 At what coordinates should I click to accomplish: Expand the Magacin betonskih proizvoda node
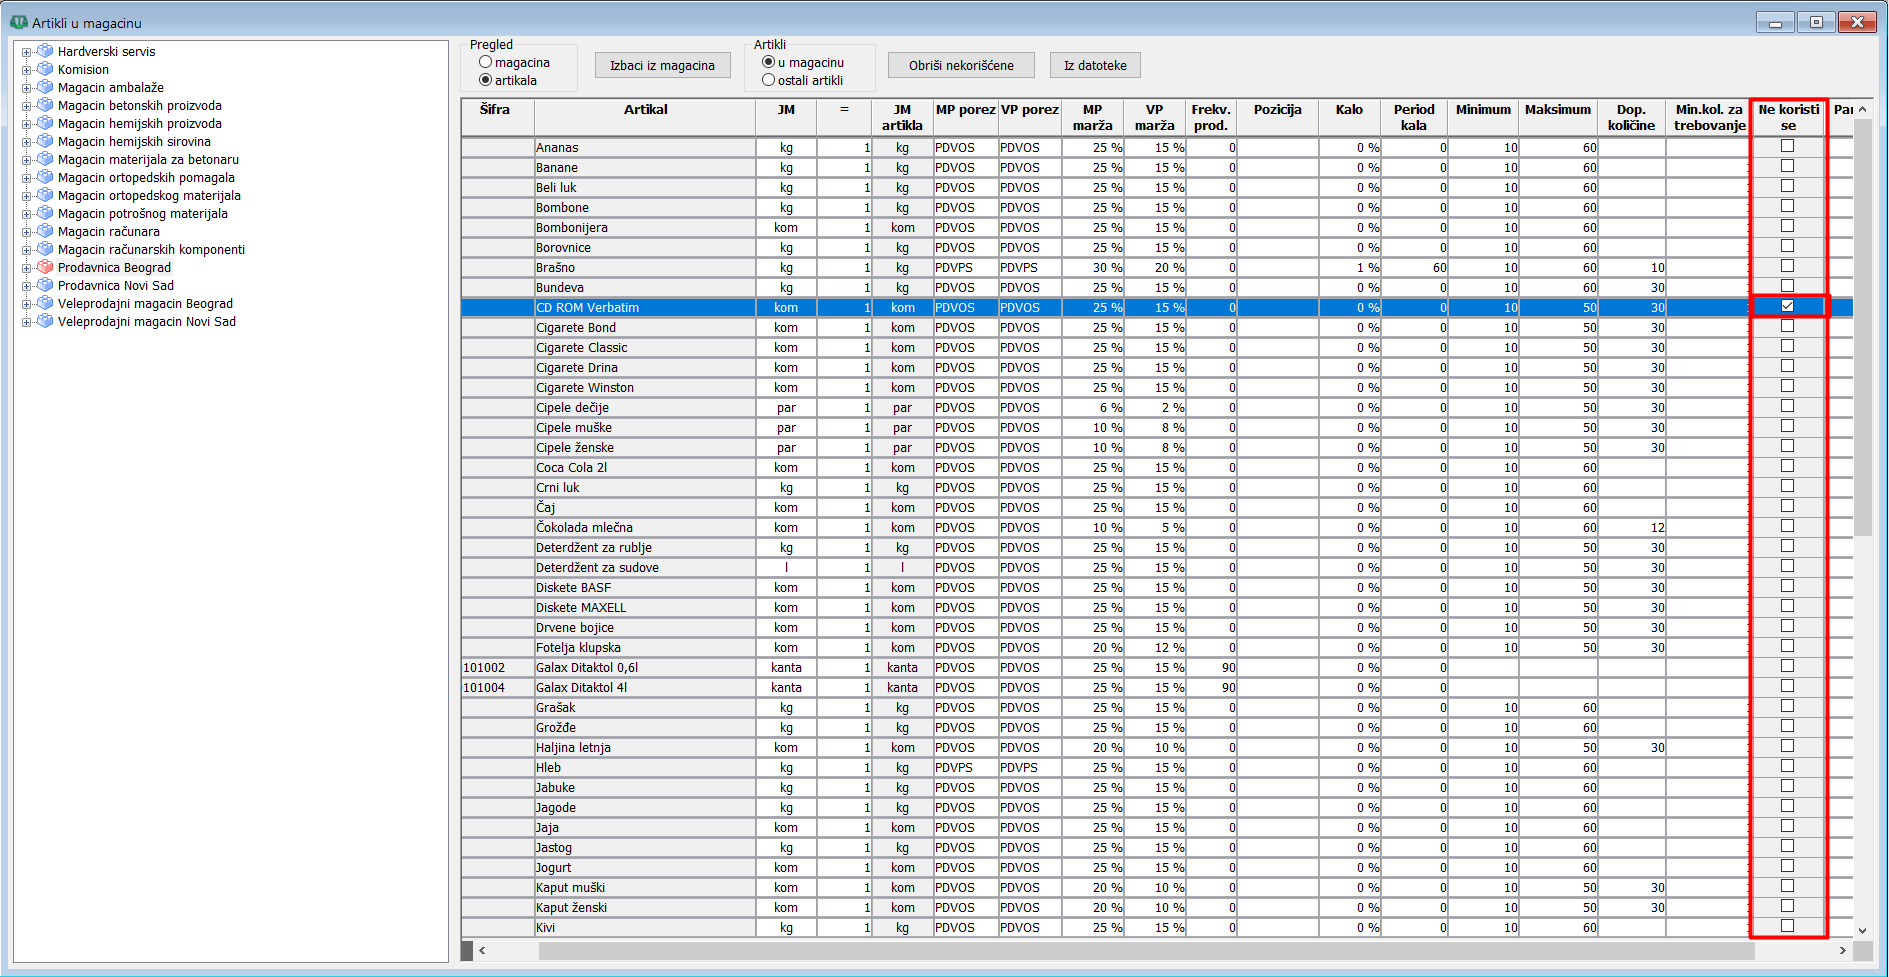pos(27,106)
